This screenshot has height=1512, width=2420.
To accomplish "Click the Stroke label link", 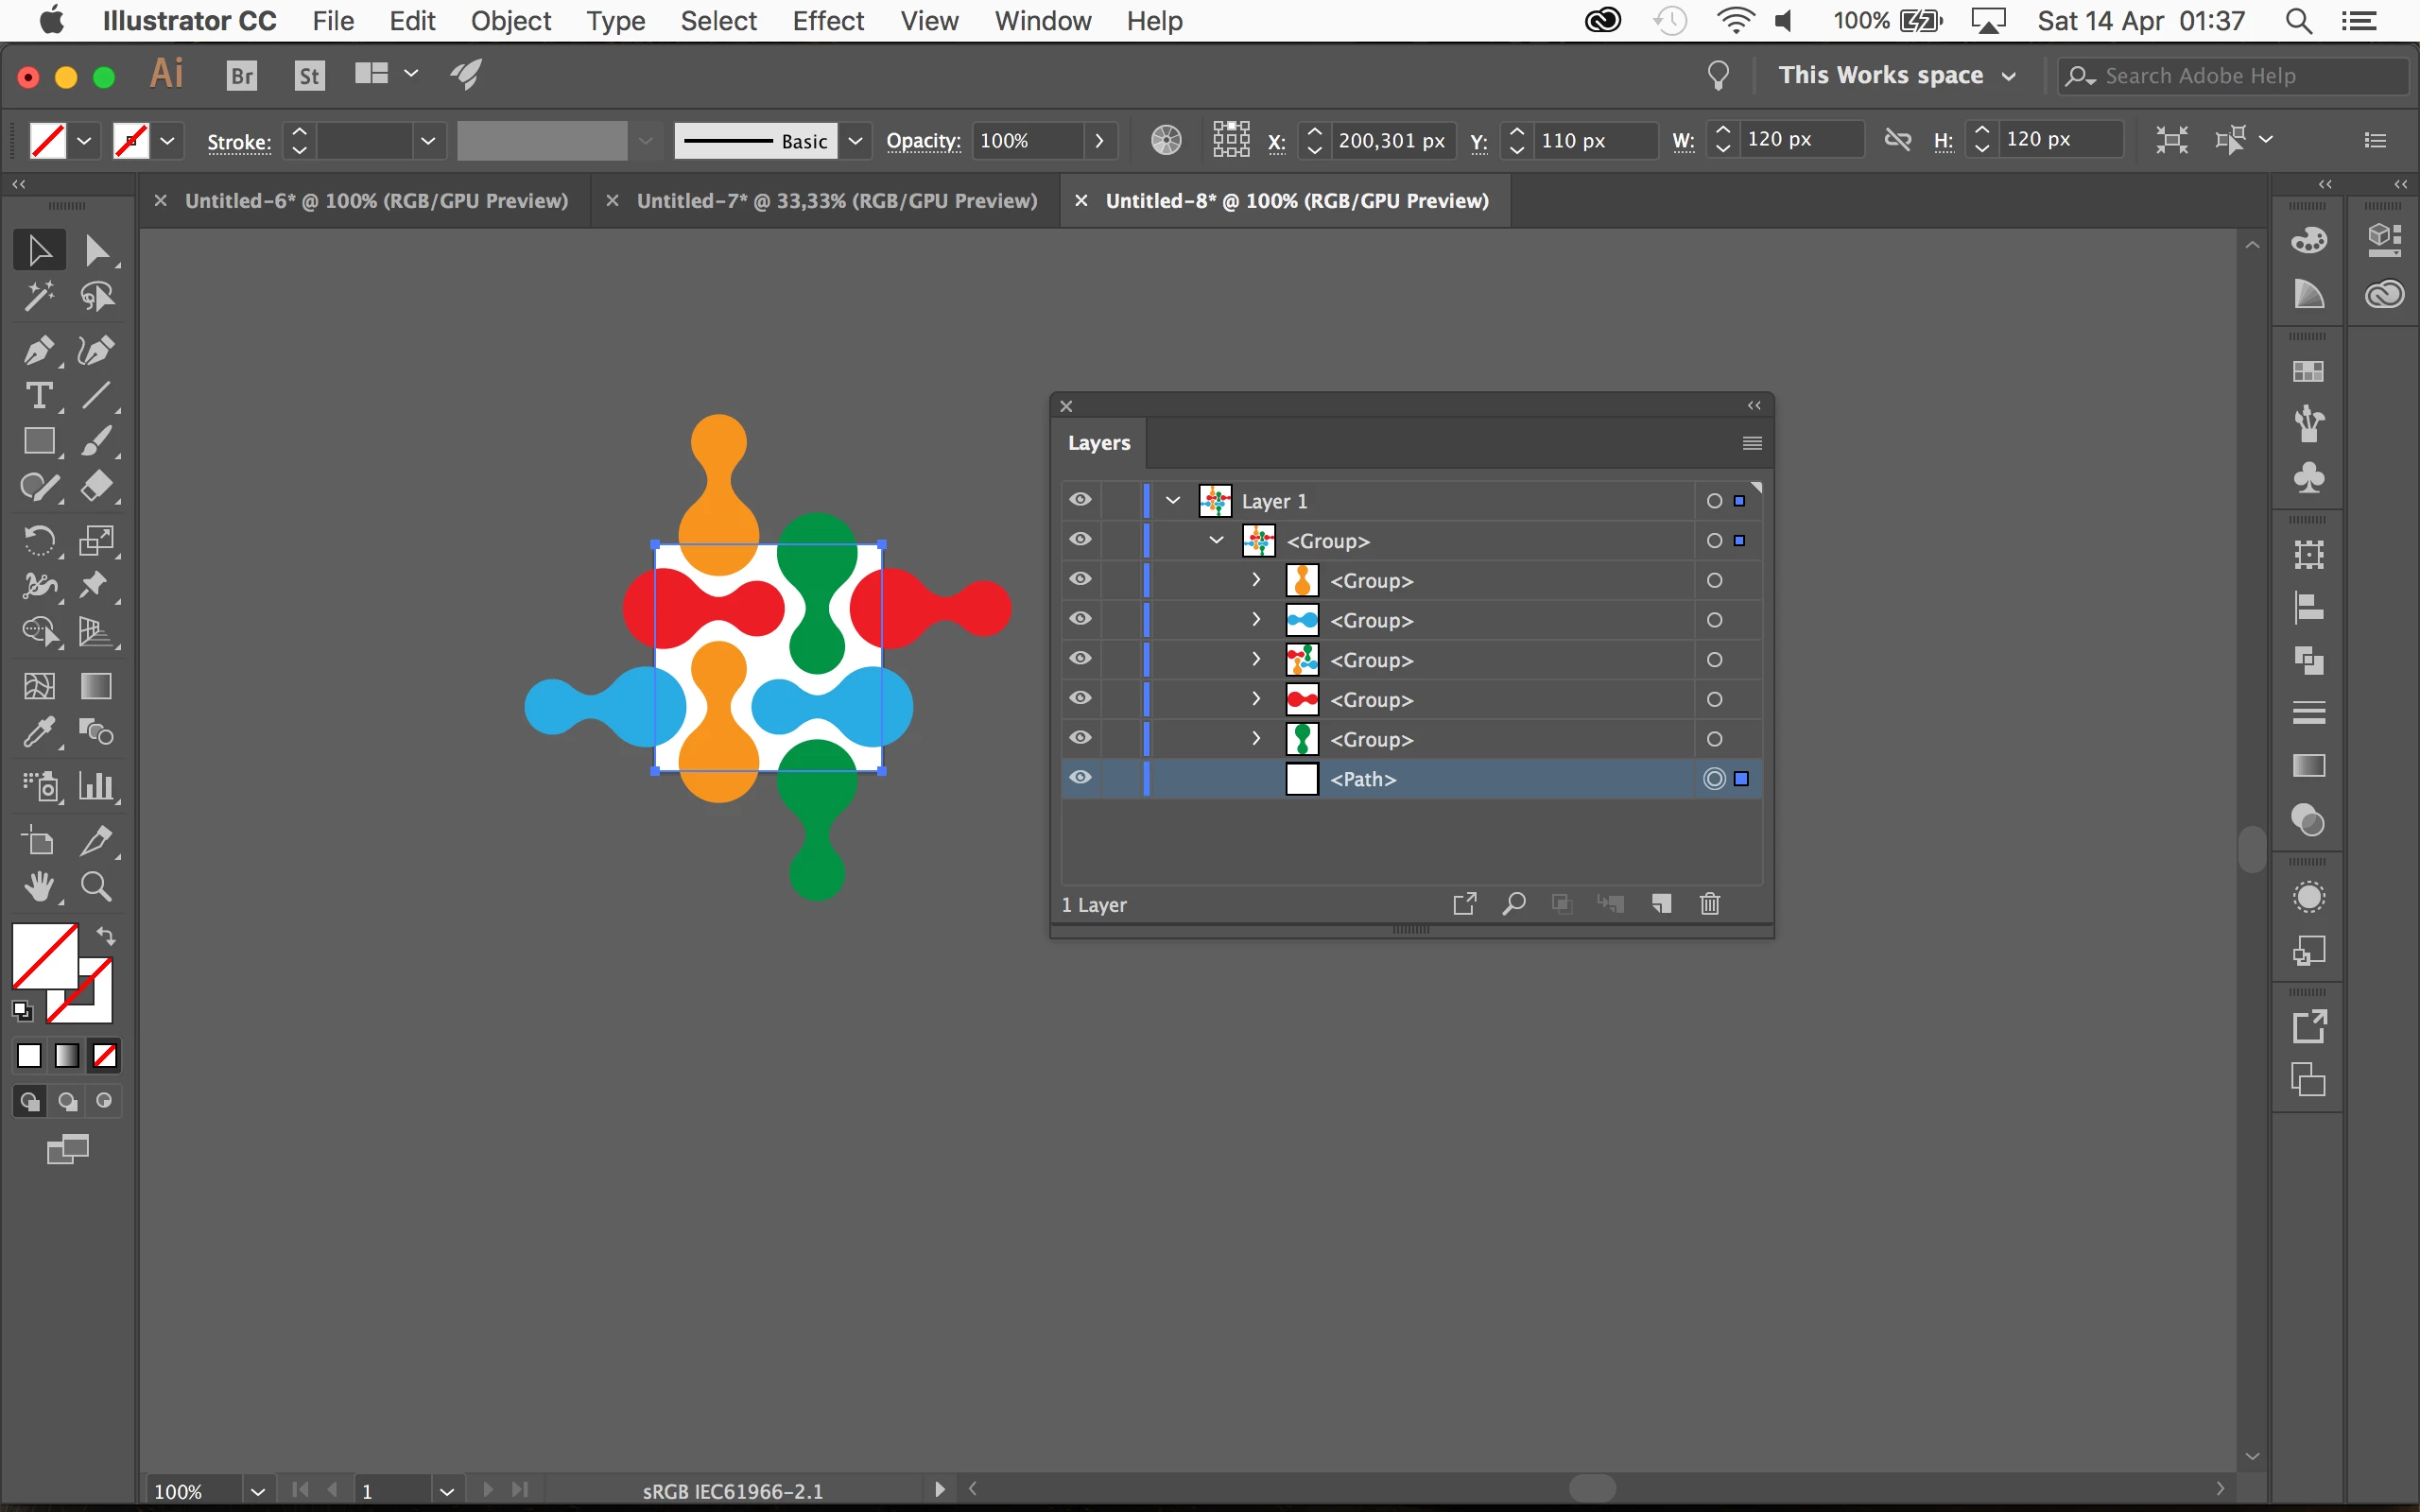I will click(x=239, y=142).
